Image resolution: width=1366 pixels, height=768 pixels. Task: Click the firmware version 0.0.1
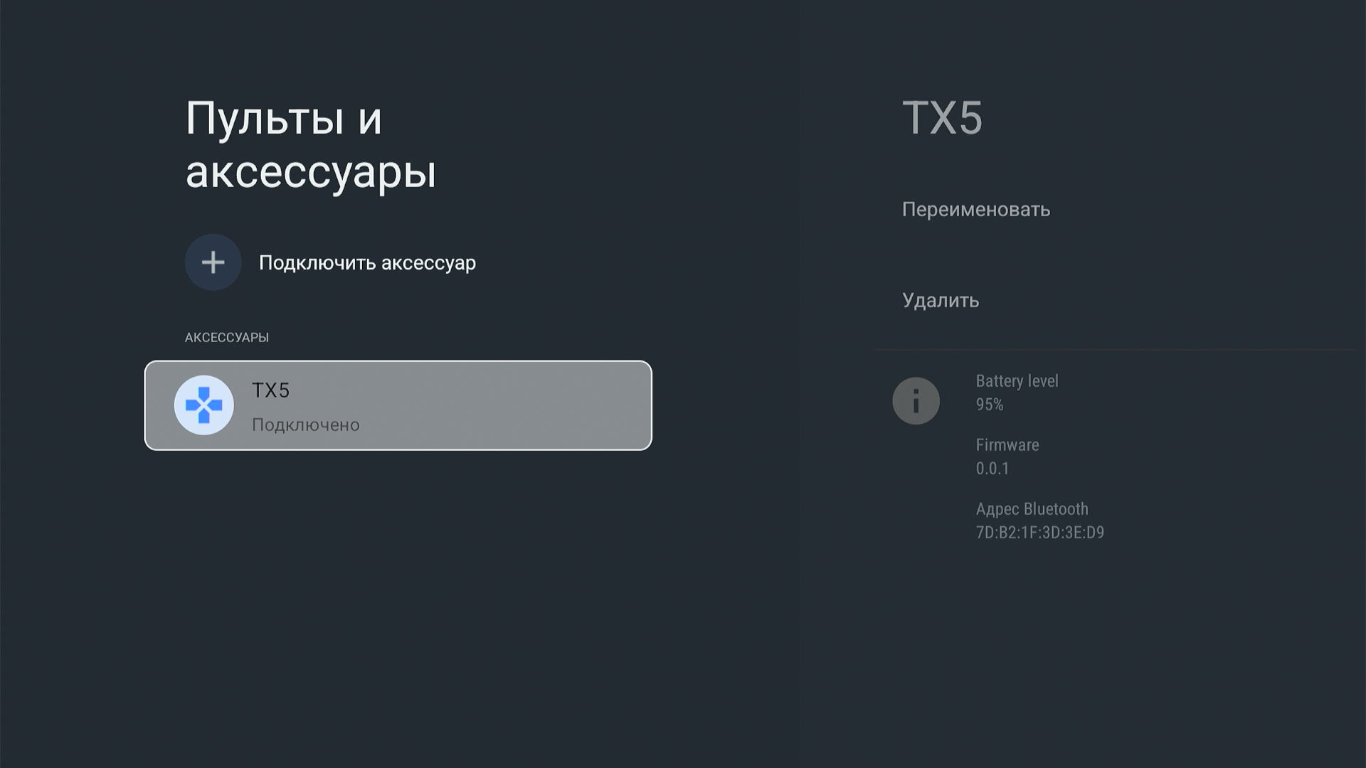(x=993, y=469)
